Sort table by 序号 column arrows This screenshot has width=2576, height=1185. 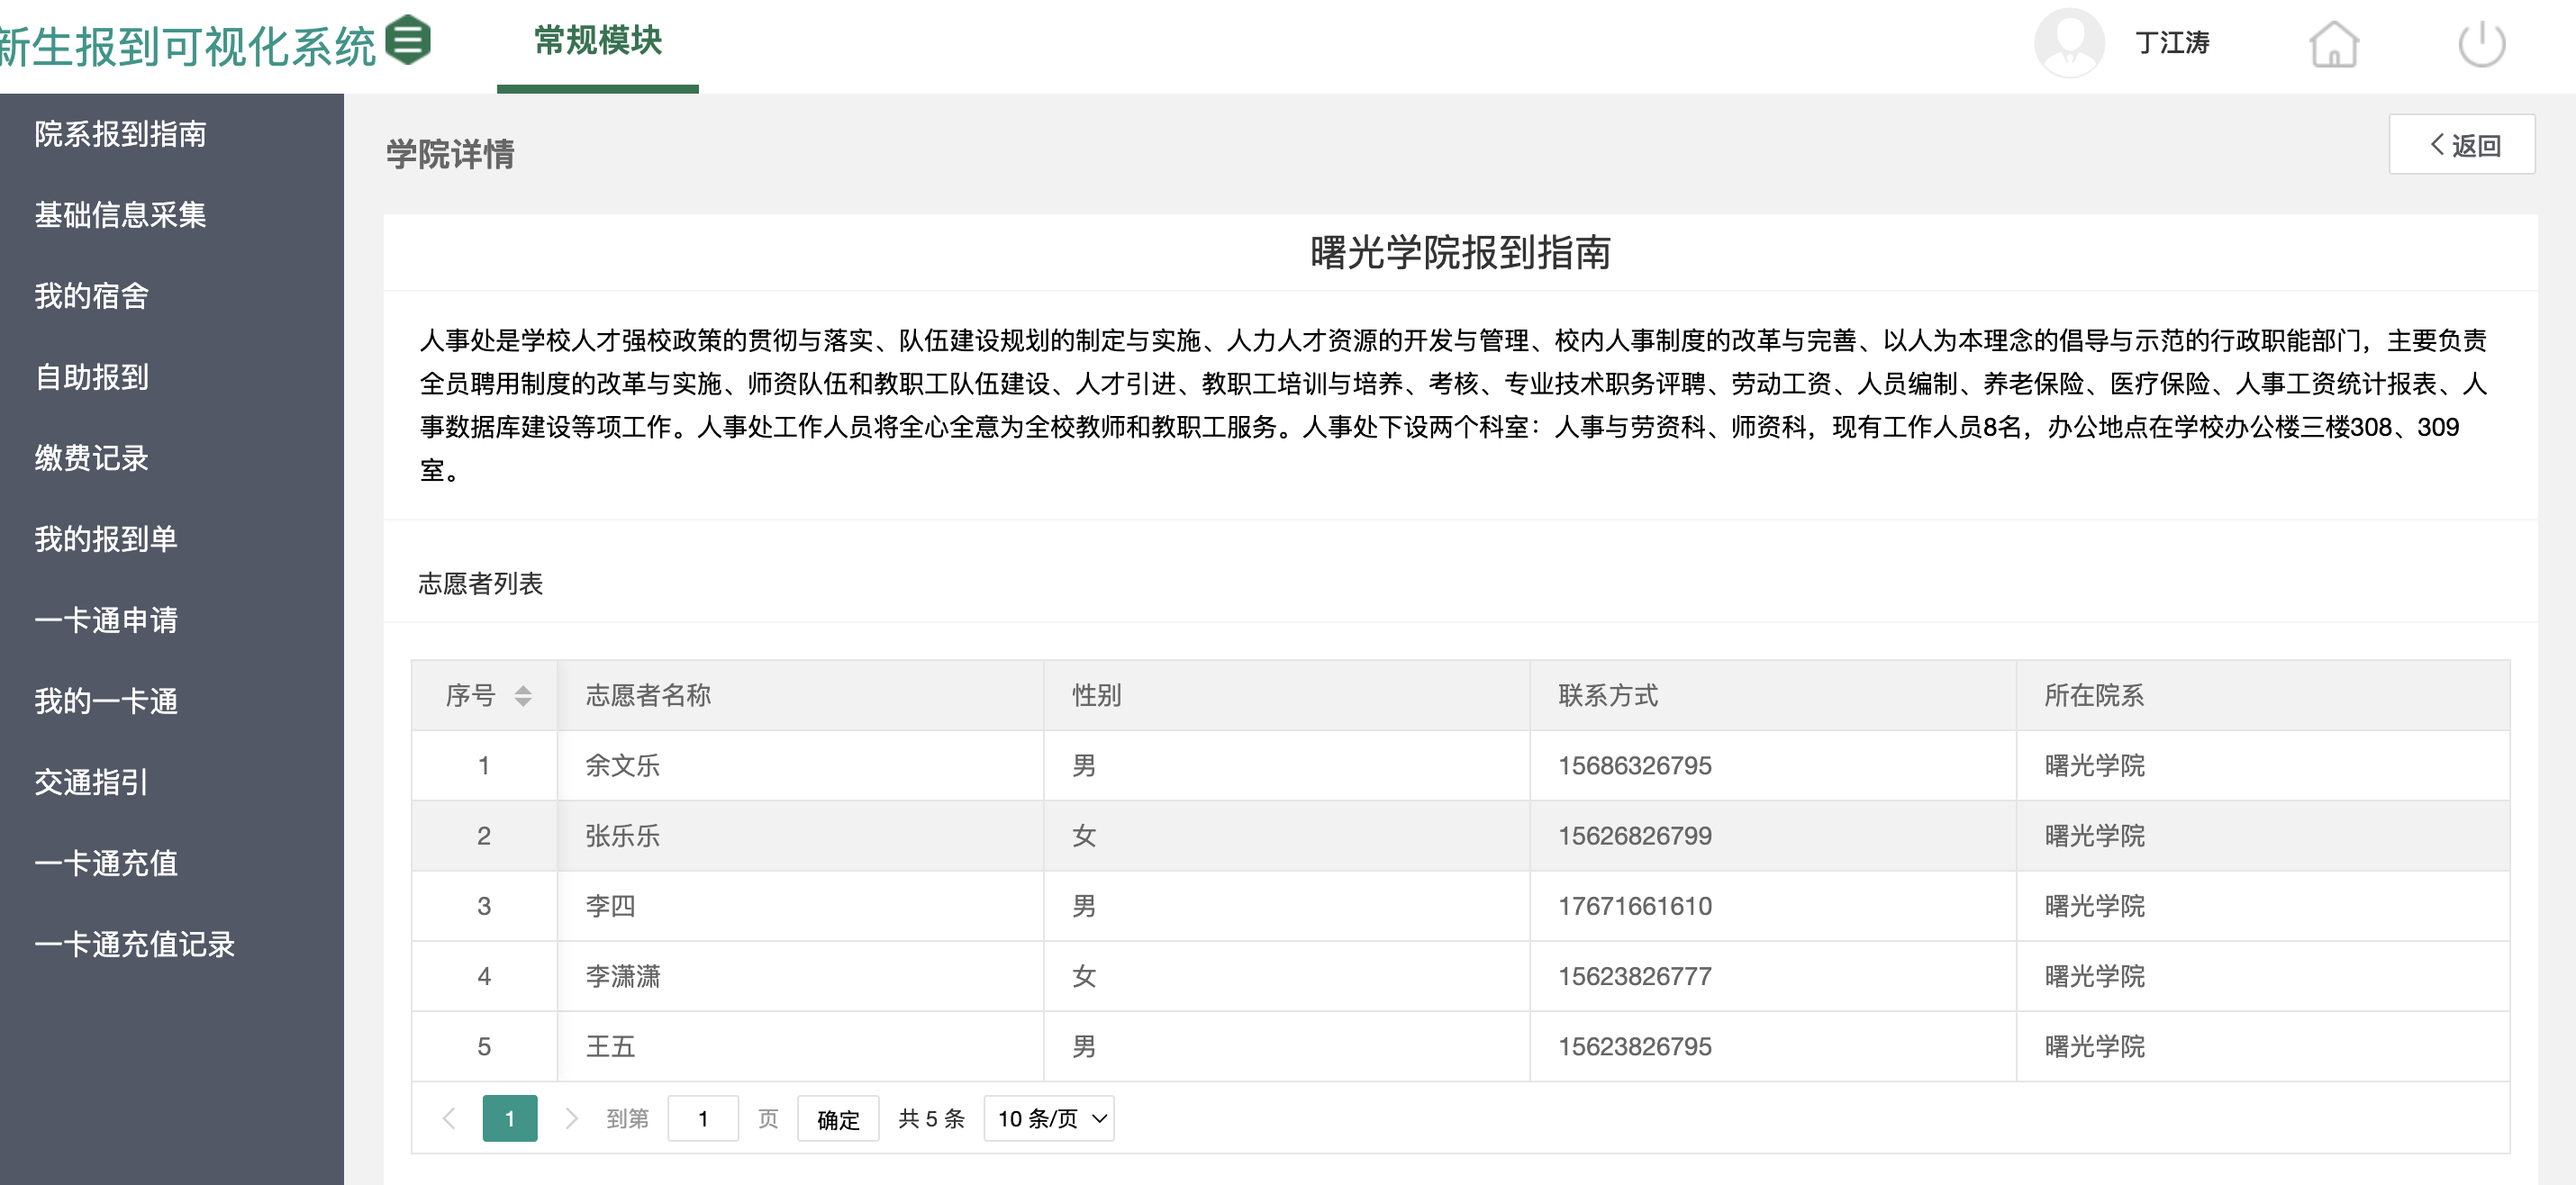coord(522,695)
